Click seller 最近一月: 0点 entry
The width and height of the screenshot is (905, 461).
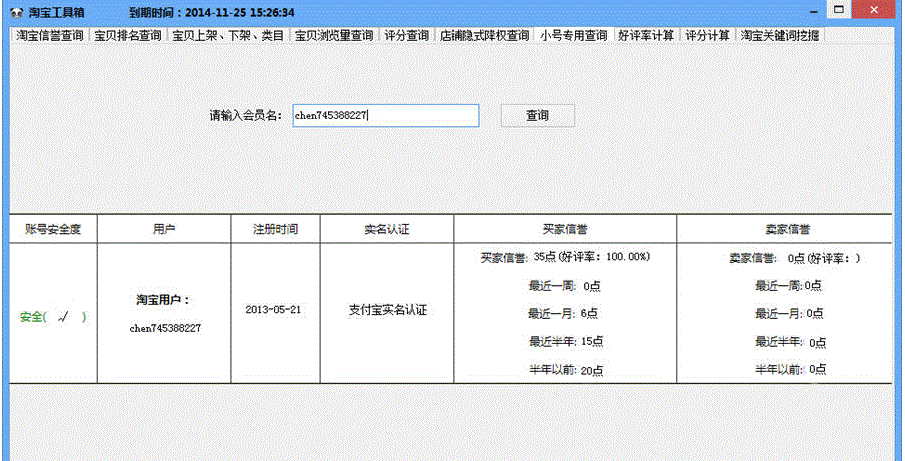point(789,313)
